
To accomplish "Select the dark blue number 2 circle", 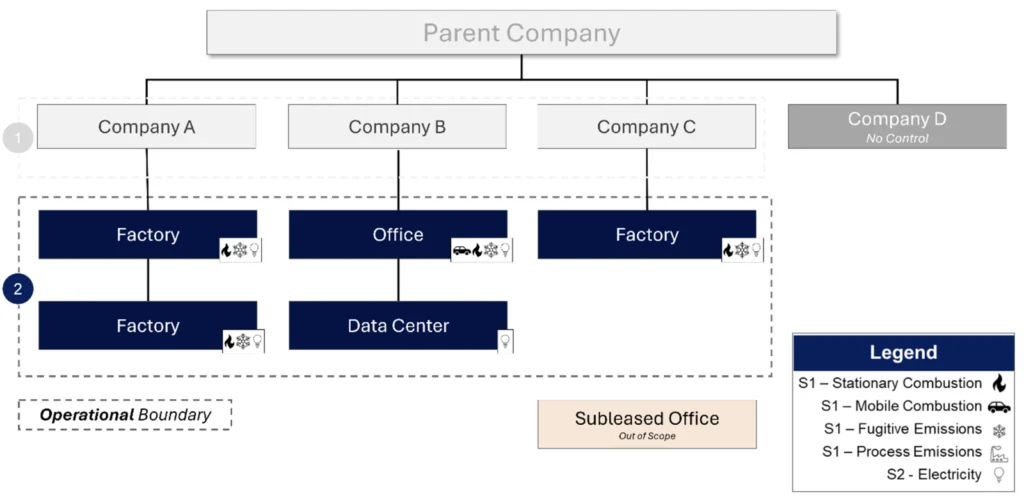I will (18, 289).
